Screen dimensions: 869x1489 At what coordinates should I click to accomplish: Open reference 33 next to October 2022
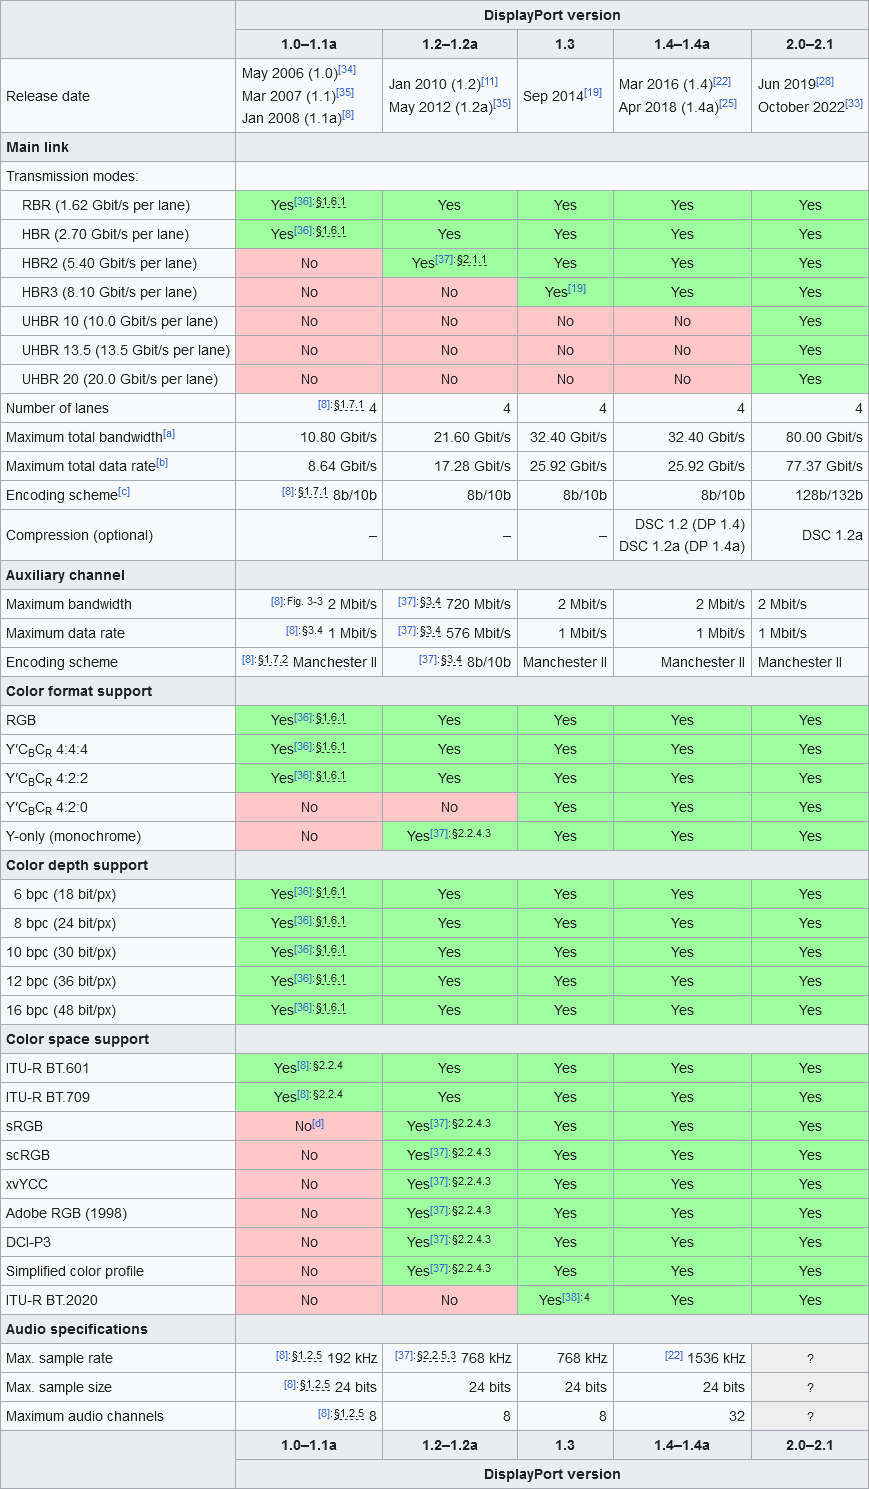[854, 103]
